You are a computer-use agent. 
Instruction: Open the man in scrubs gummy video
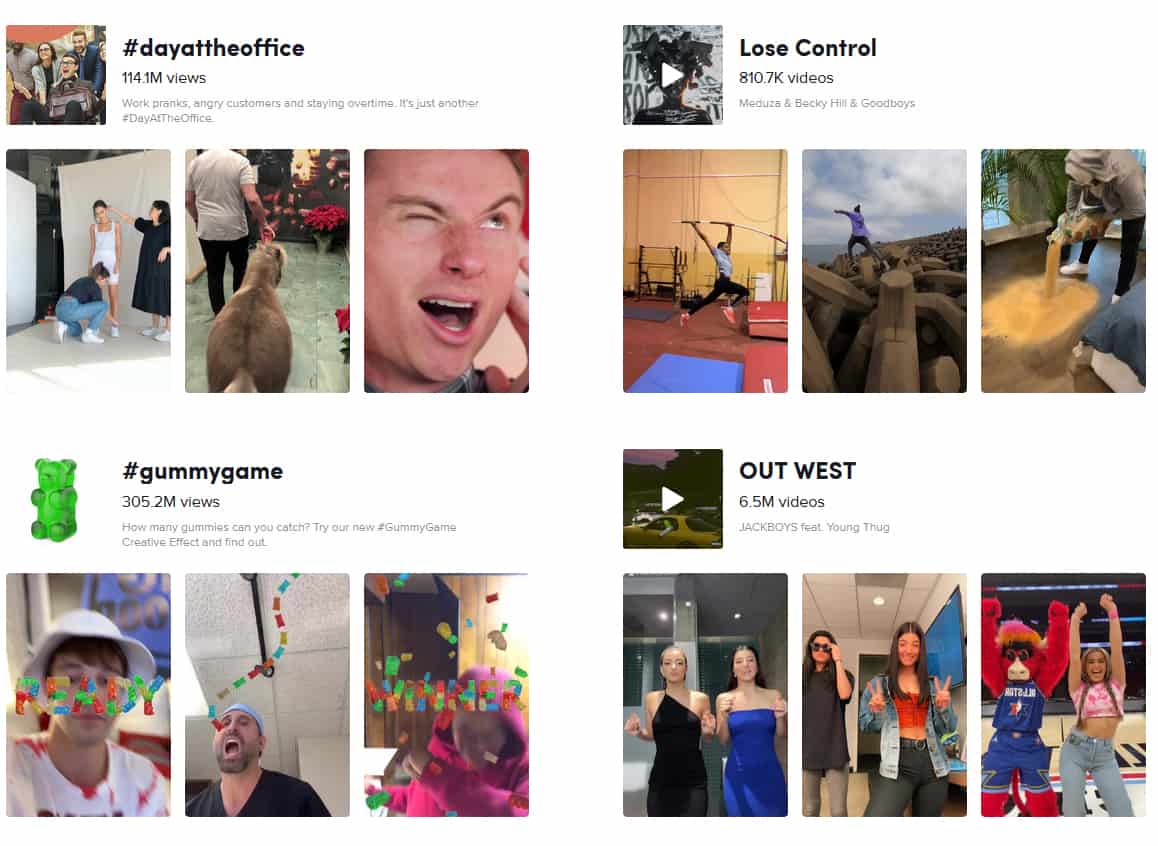(x=267, y=695)
